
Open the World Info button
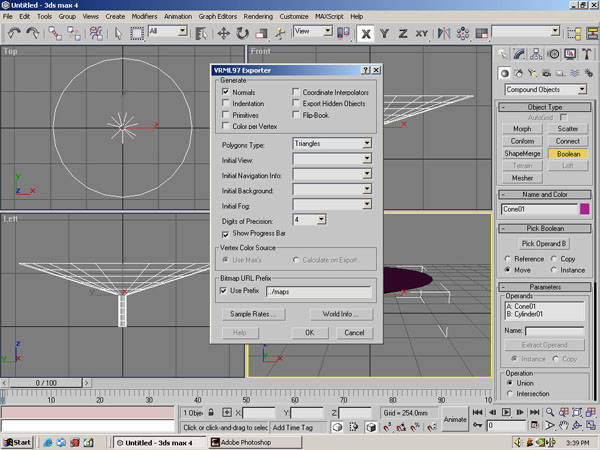[341, 314]
